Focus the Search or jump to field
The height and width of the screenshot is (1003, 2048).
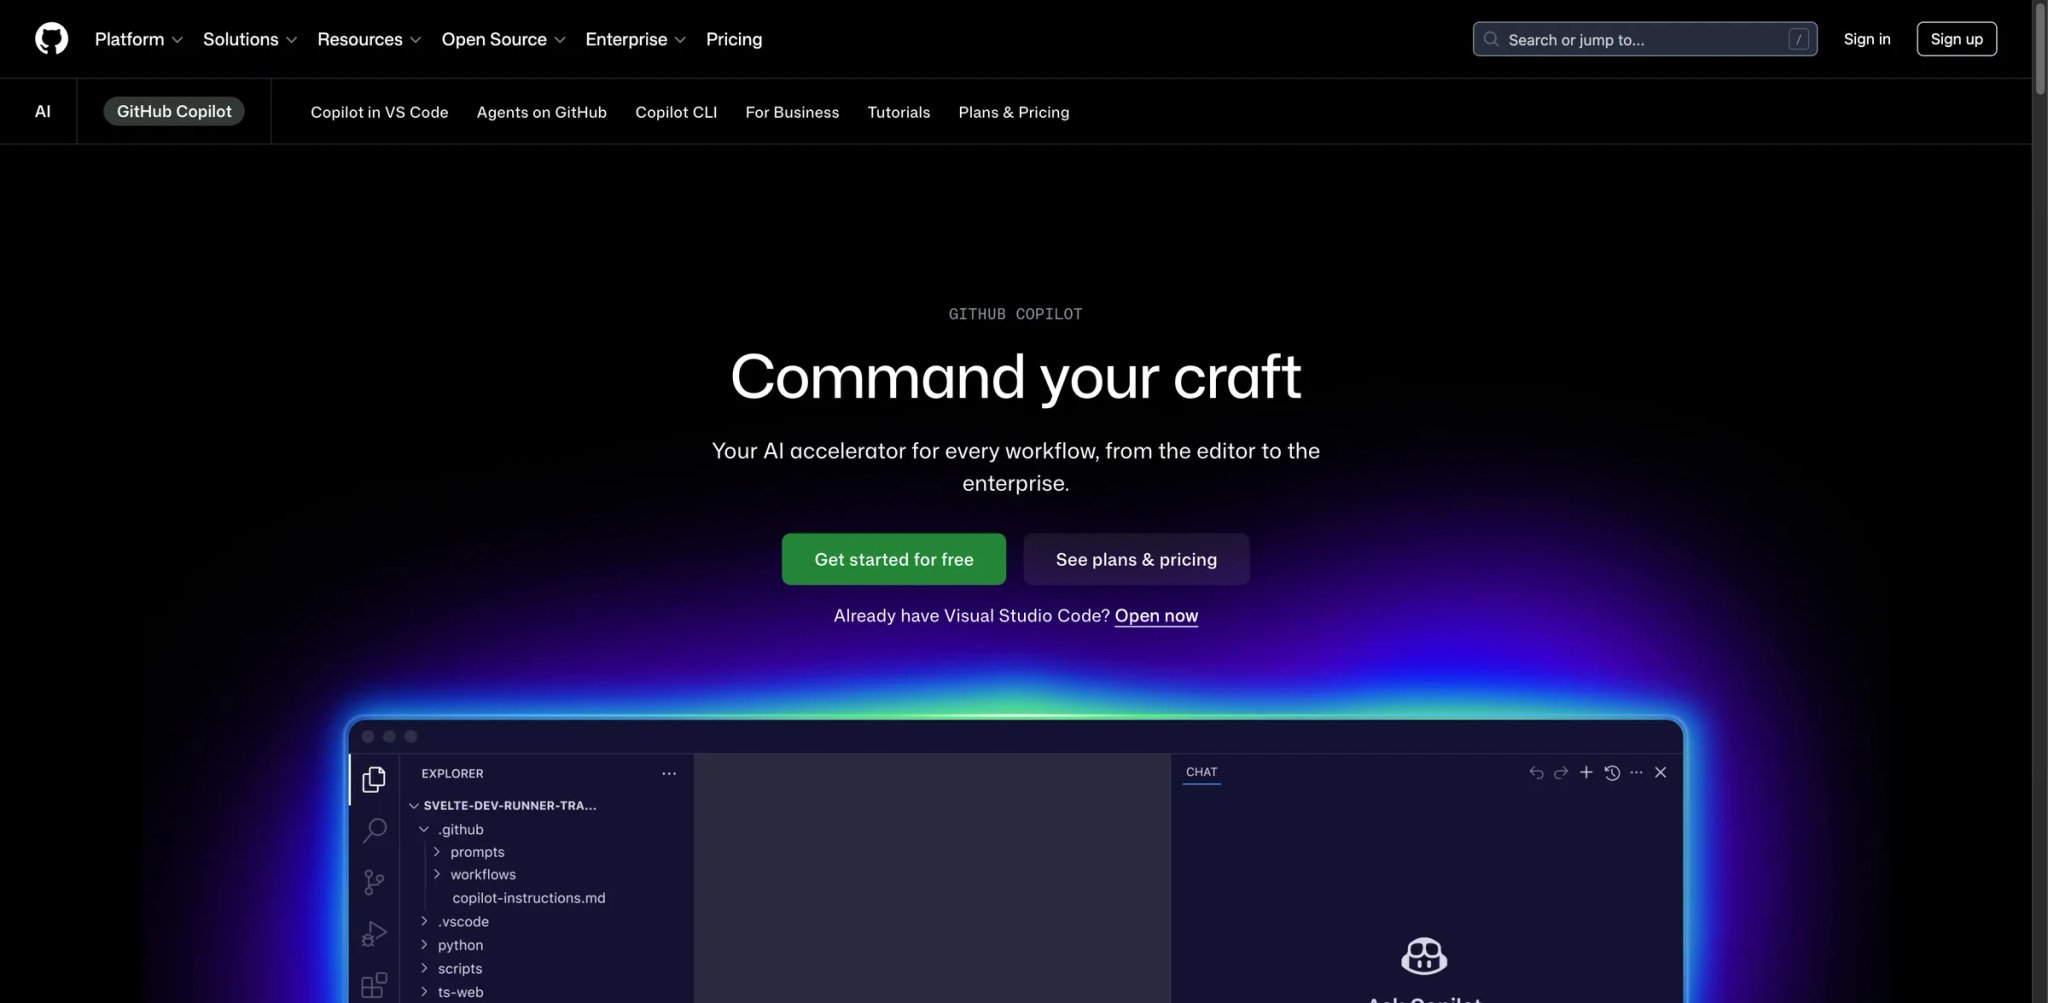[x=1645, y=39]
